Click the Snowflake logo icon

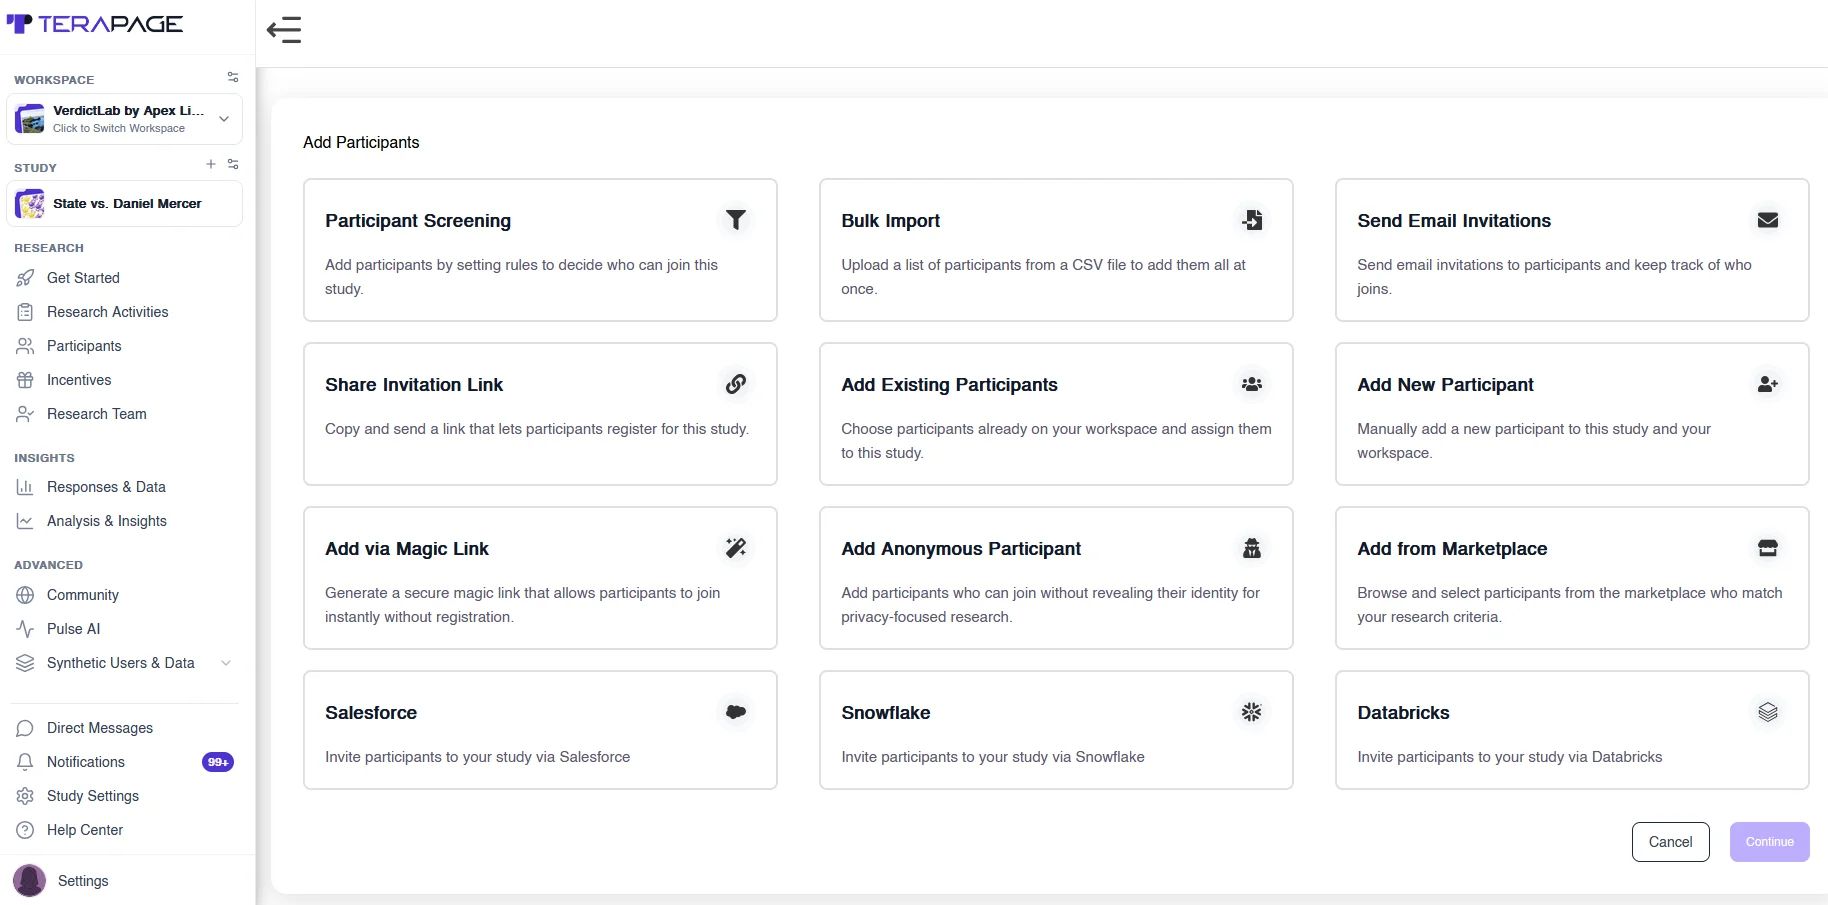pos(1252,712)
